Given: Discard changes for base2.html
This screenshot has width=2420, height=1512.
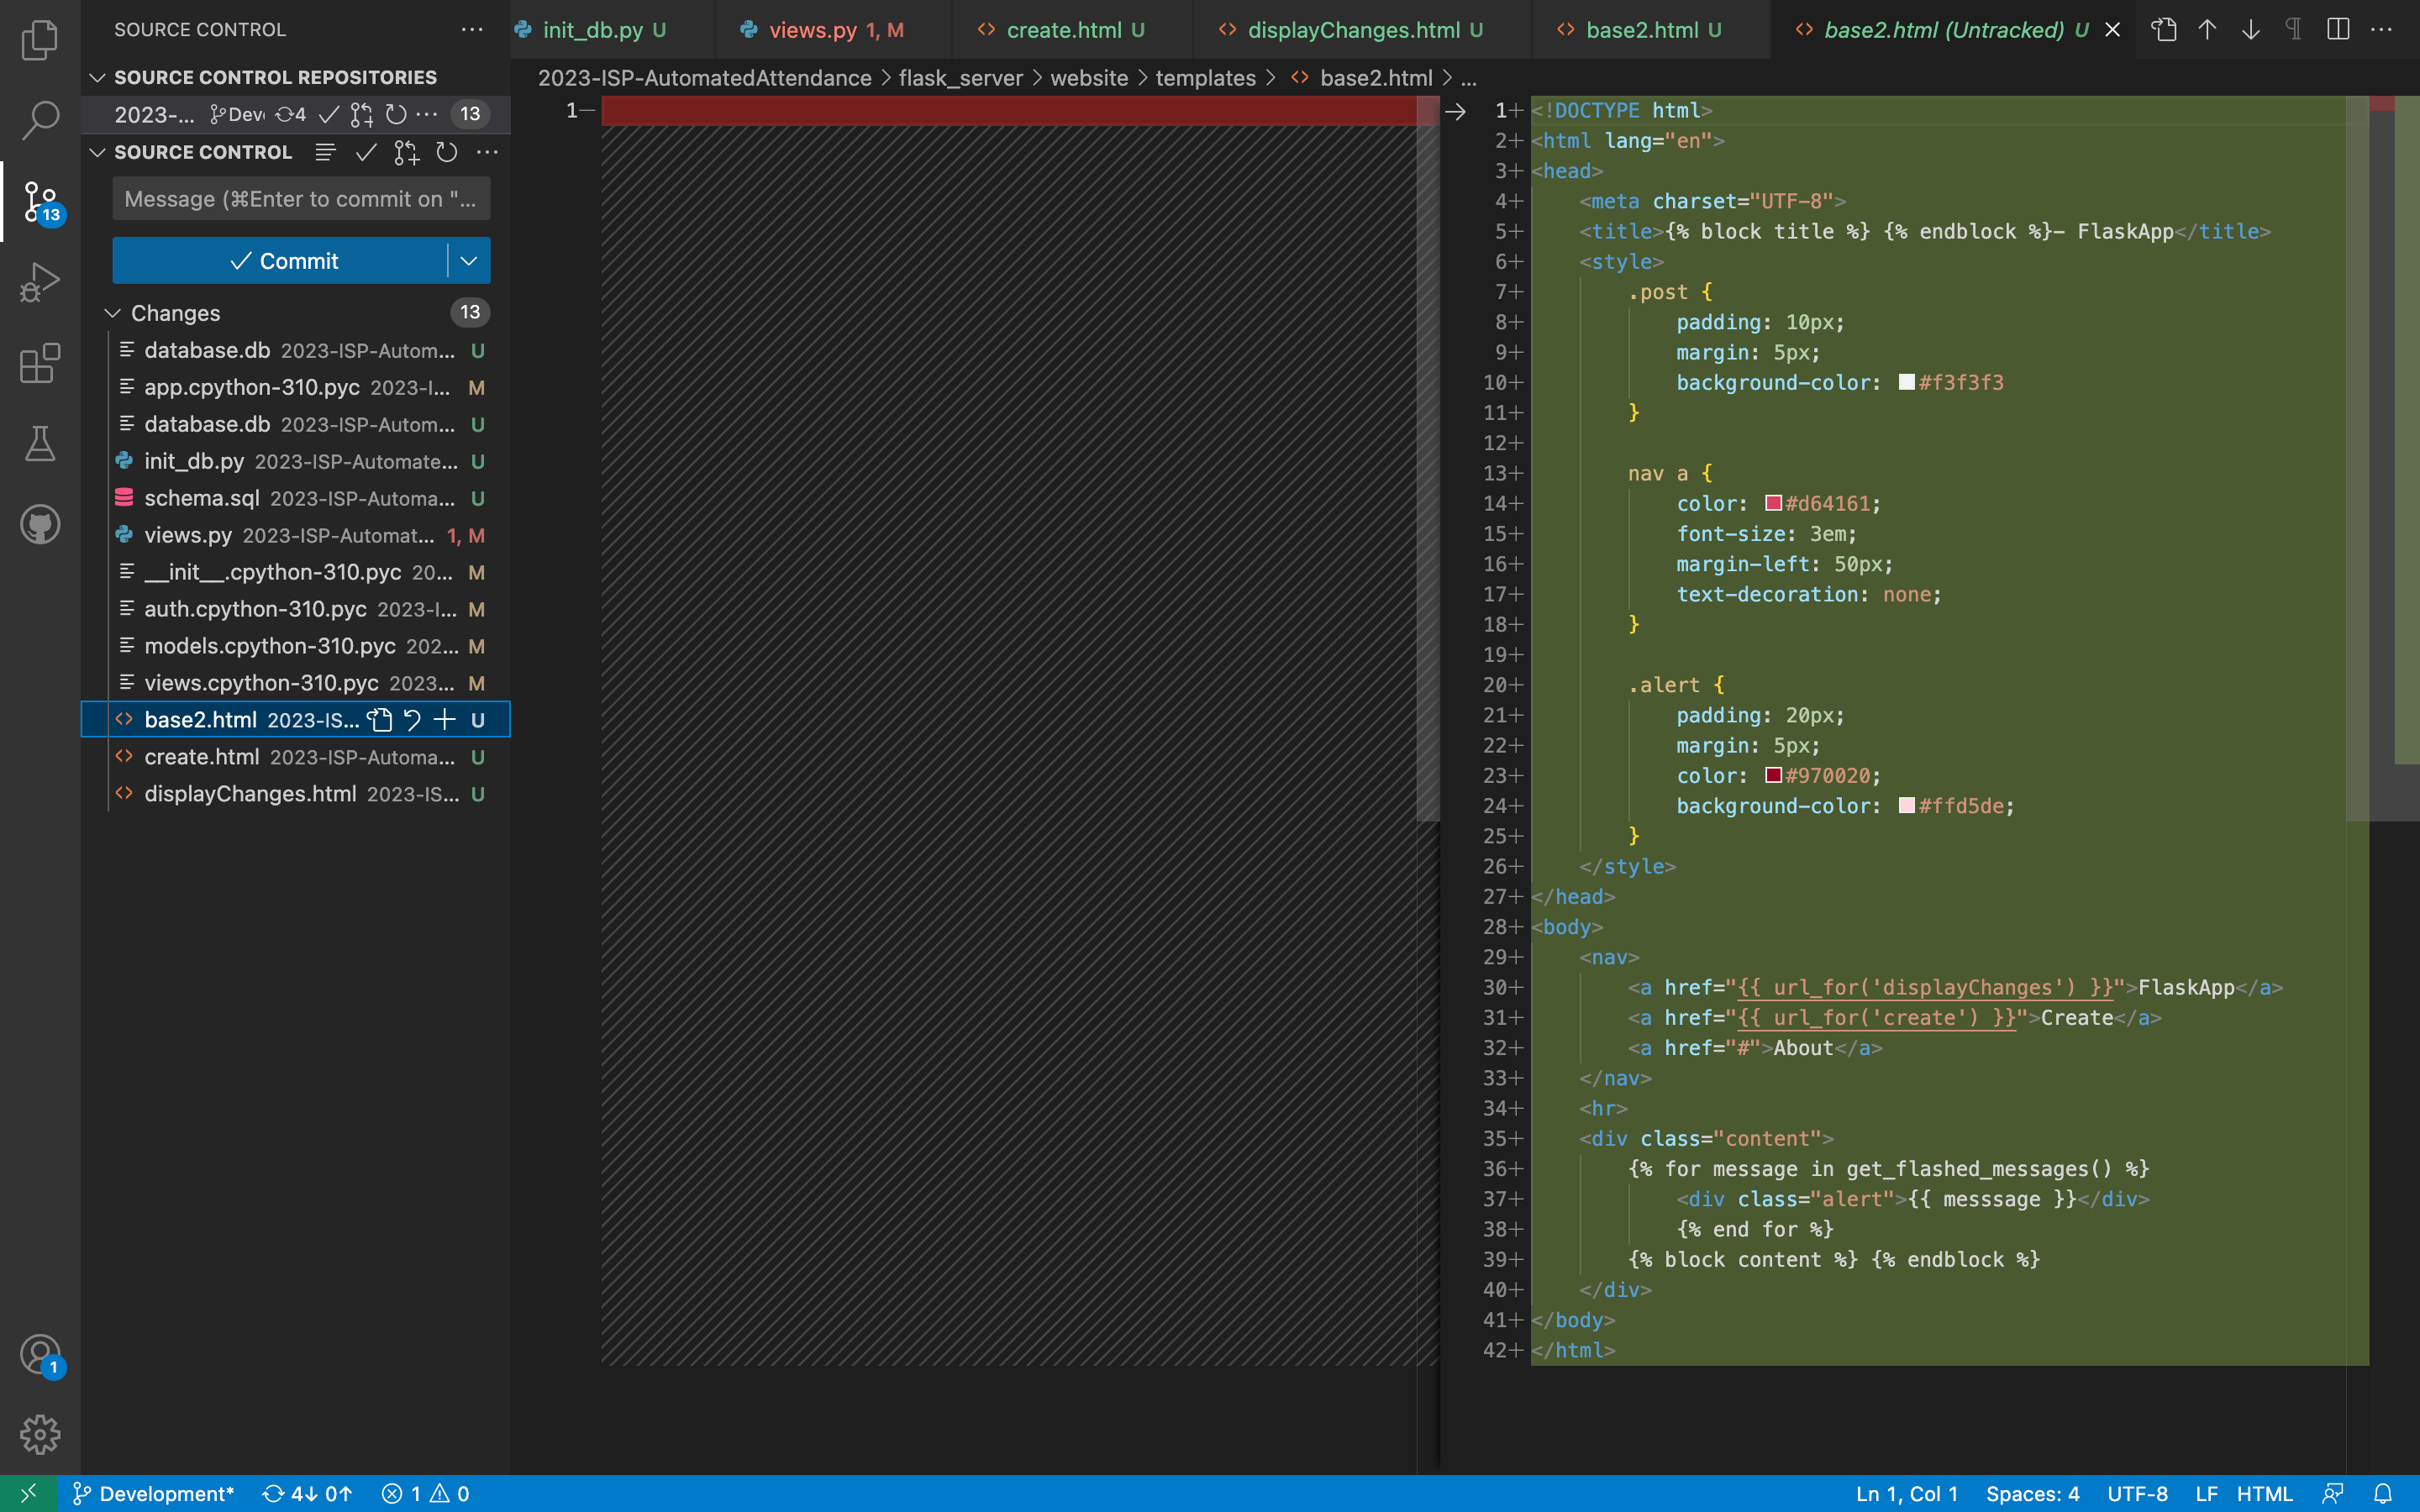Looking at the screenshot, I should (x=412, y=720).
